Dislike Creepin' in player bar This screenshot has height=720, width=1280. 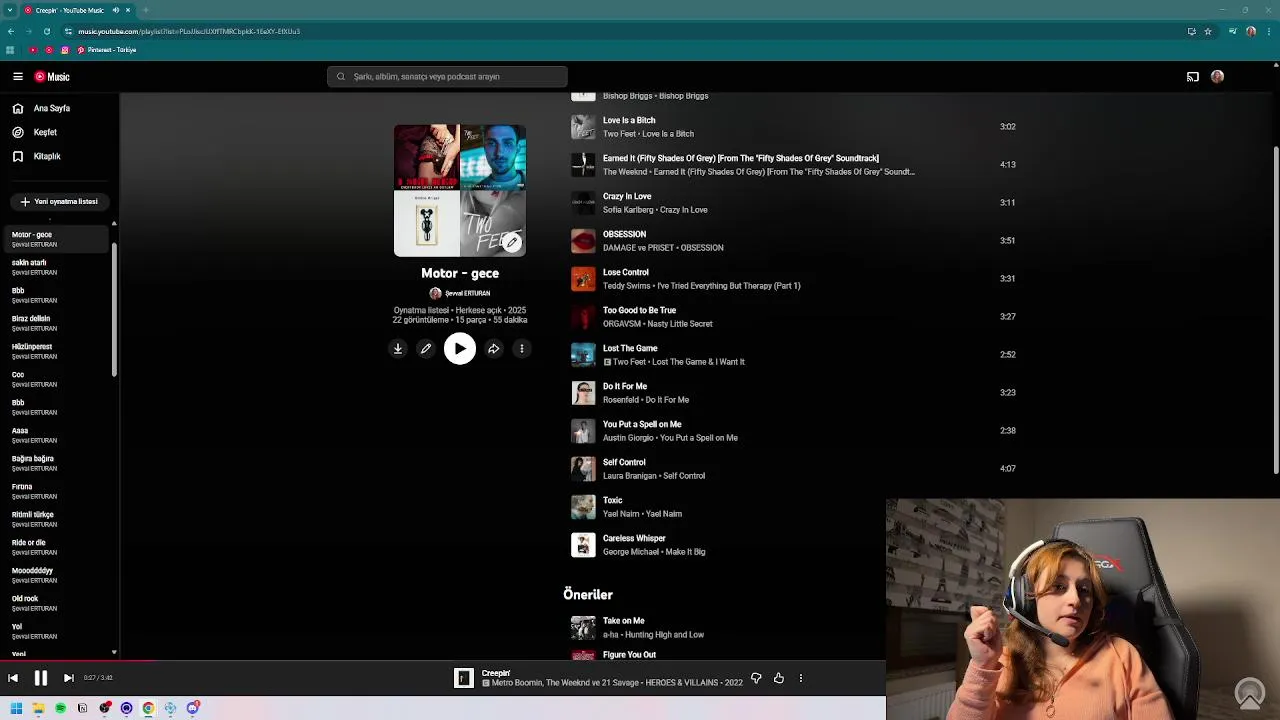(x=756, y=678)
